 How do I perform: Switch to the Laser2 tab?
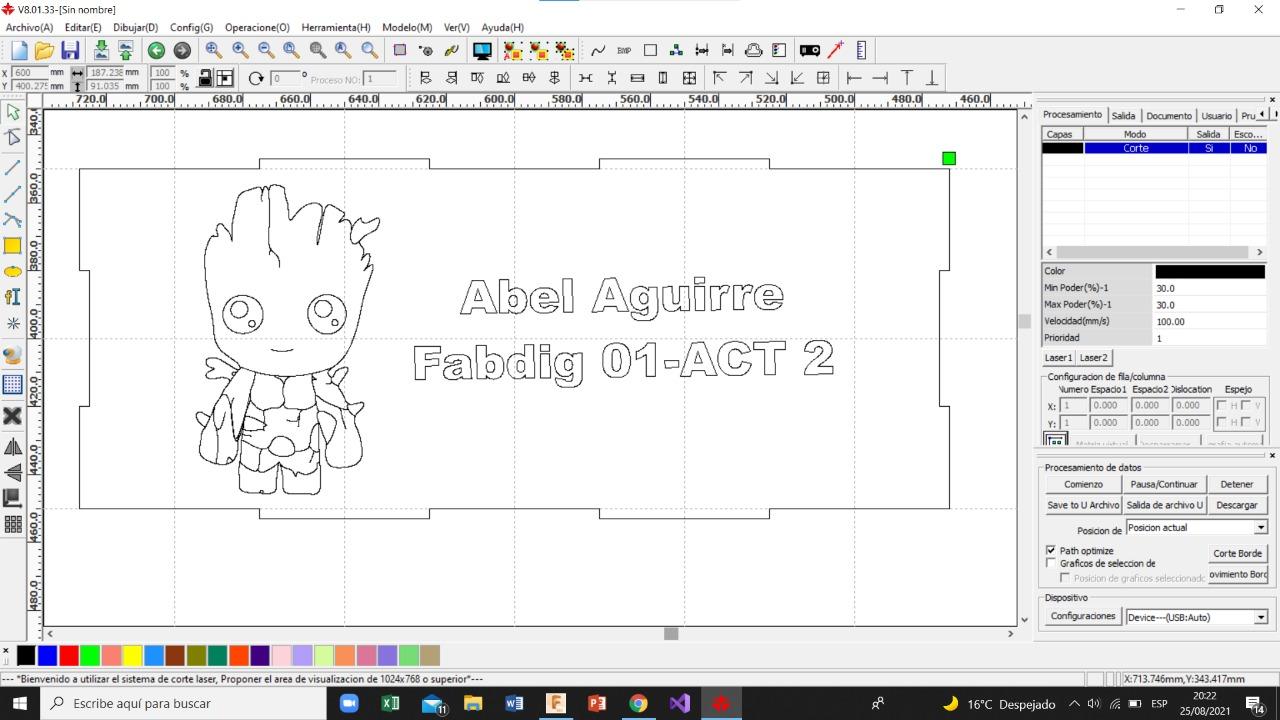pos(1093,357)
